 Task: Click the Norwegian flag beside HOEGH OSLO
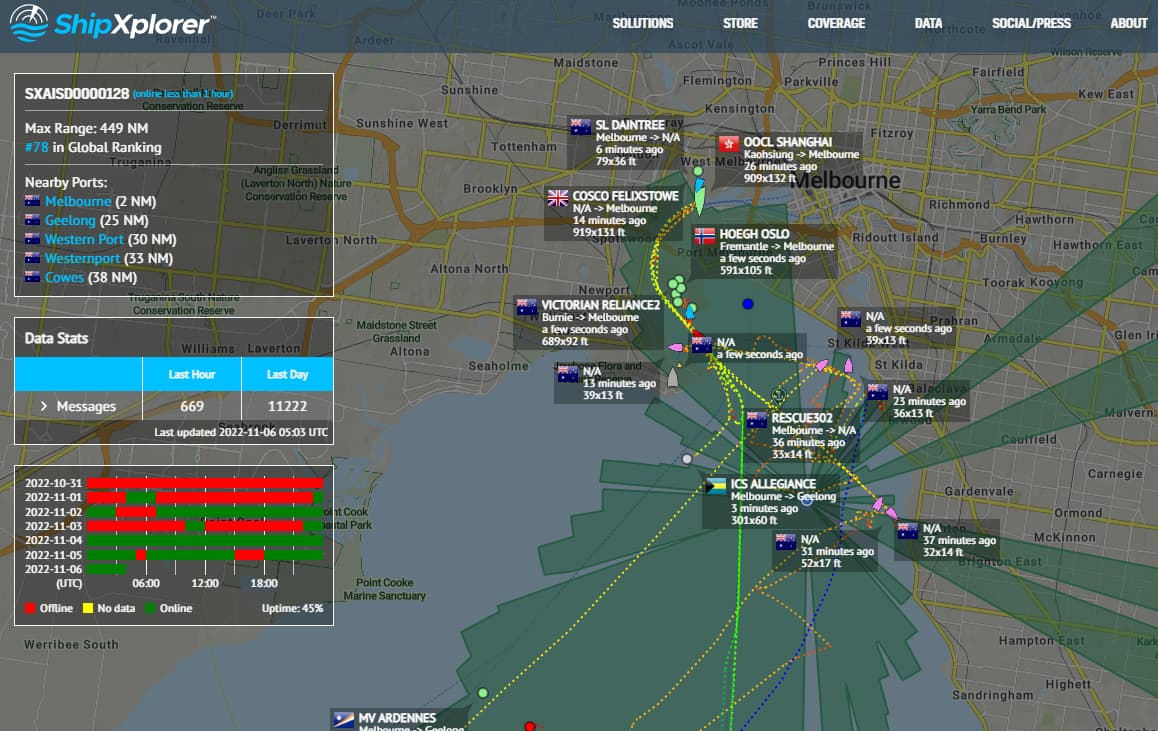(x=705, y=236)
